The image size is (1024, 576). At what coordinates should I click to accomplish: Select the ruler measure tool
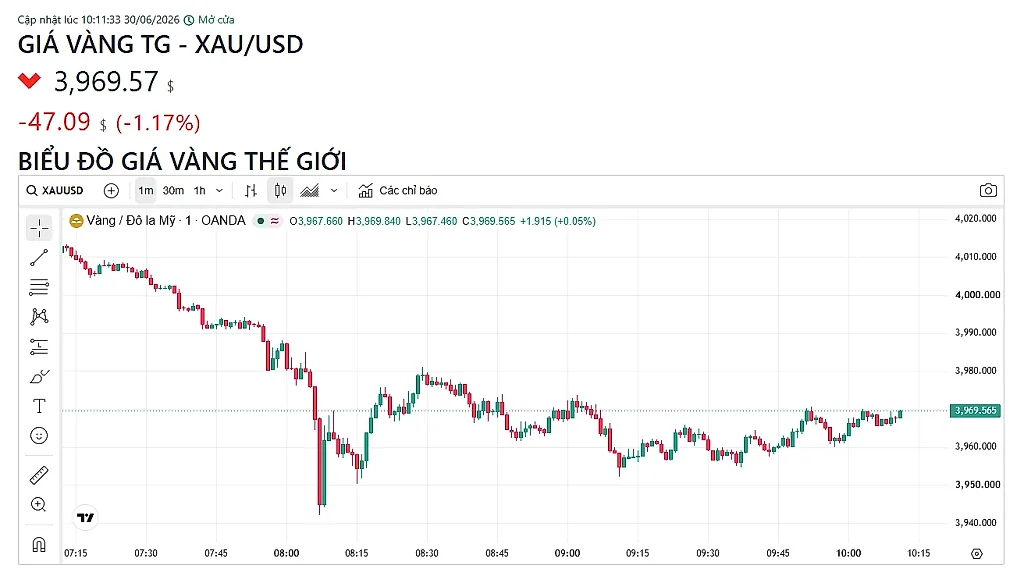[x=39, y=475]
